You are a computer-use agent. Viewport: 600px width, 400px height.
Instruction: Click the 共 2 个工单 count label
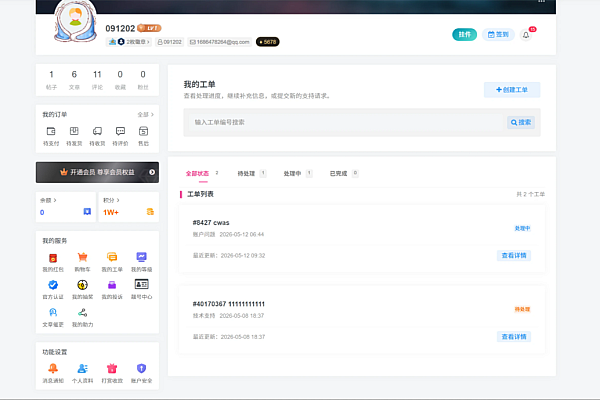pyautogui.click(x=530, y=194)
